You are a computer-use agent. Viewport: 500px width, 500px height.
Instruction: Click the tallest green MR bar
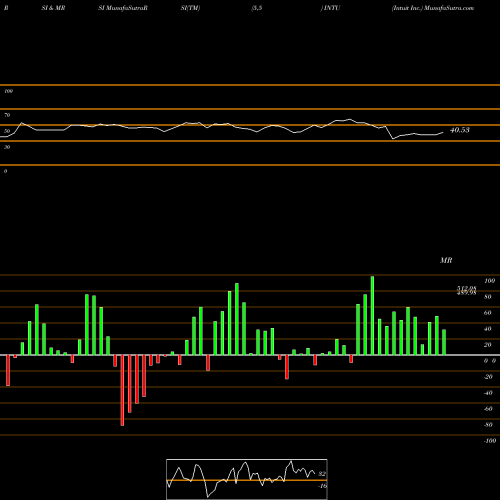[x=372, y=315]
